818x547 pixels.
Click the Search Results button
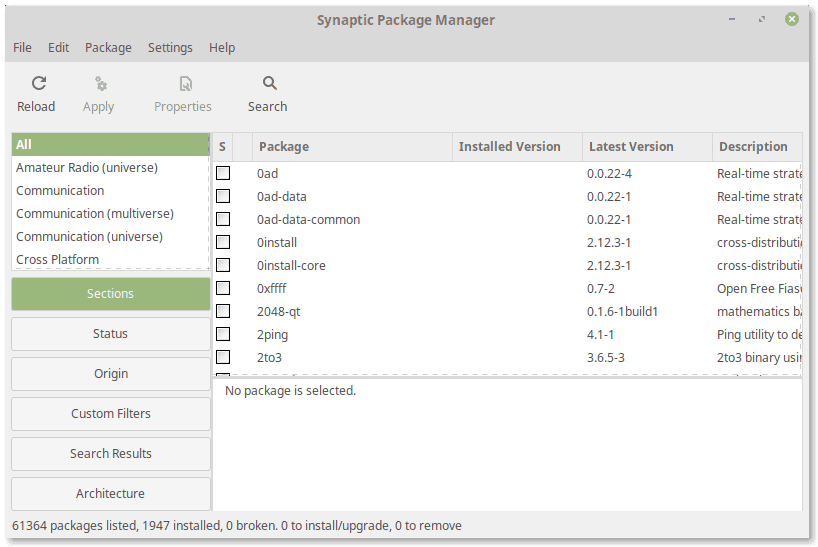point(111,454)
